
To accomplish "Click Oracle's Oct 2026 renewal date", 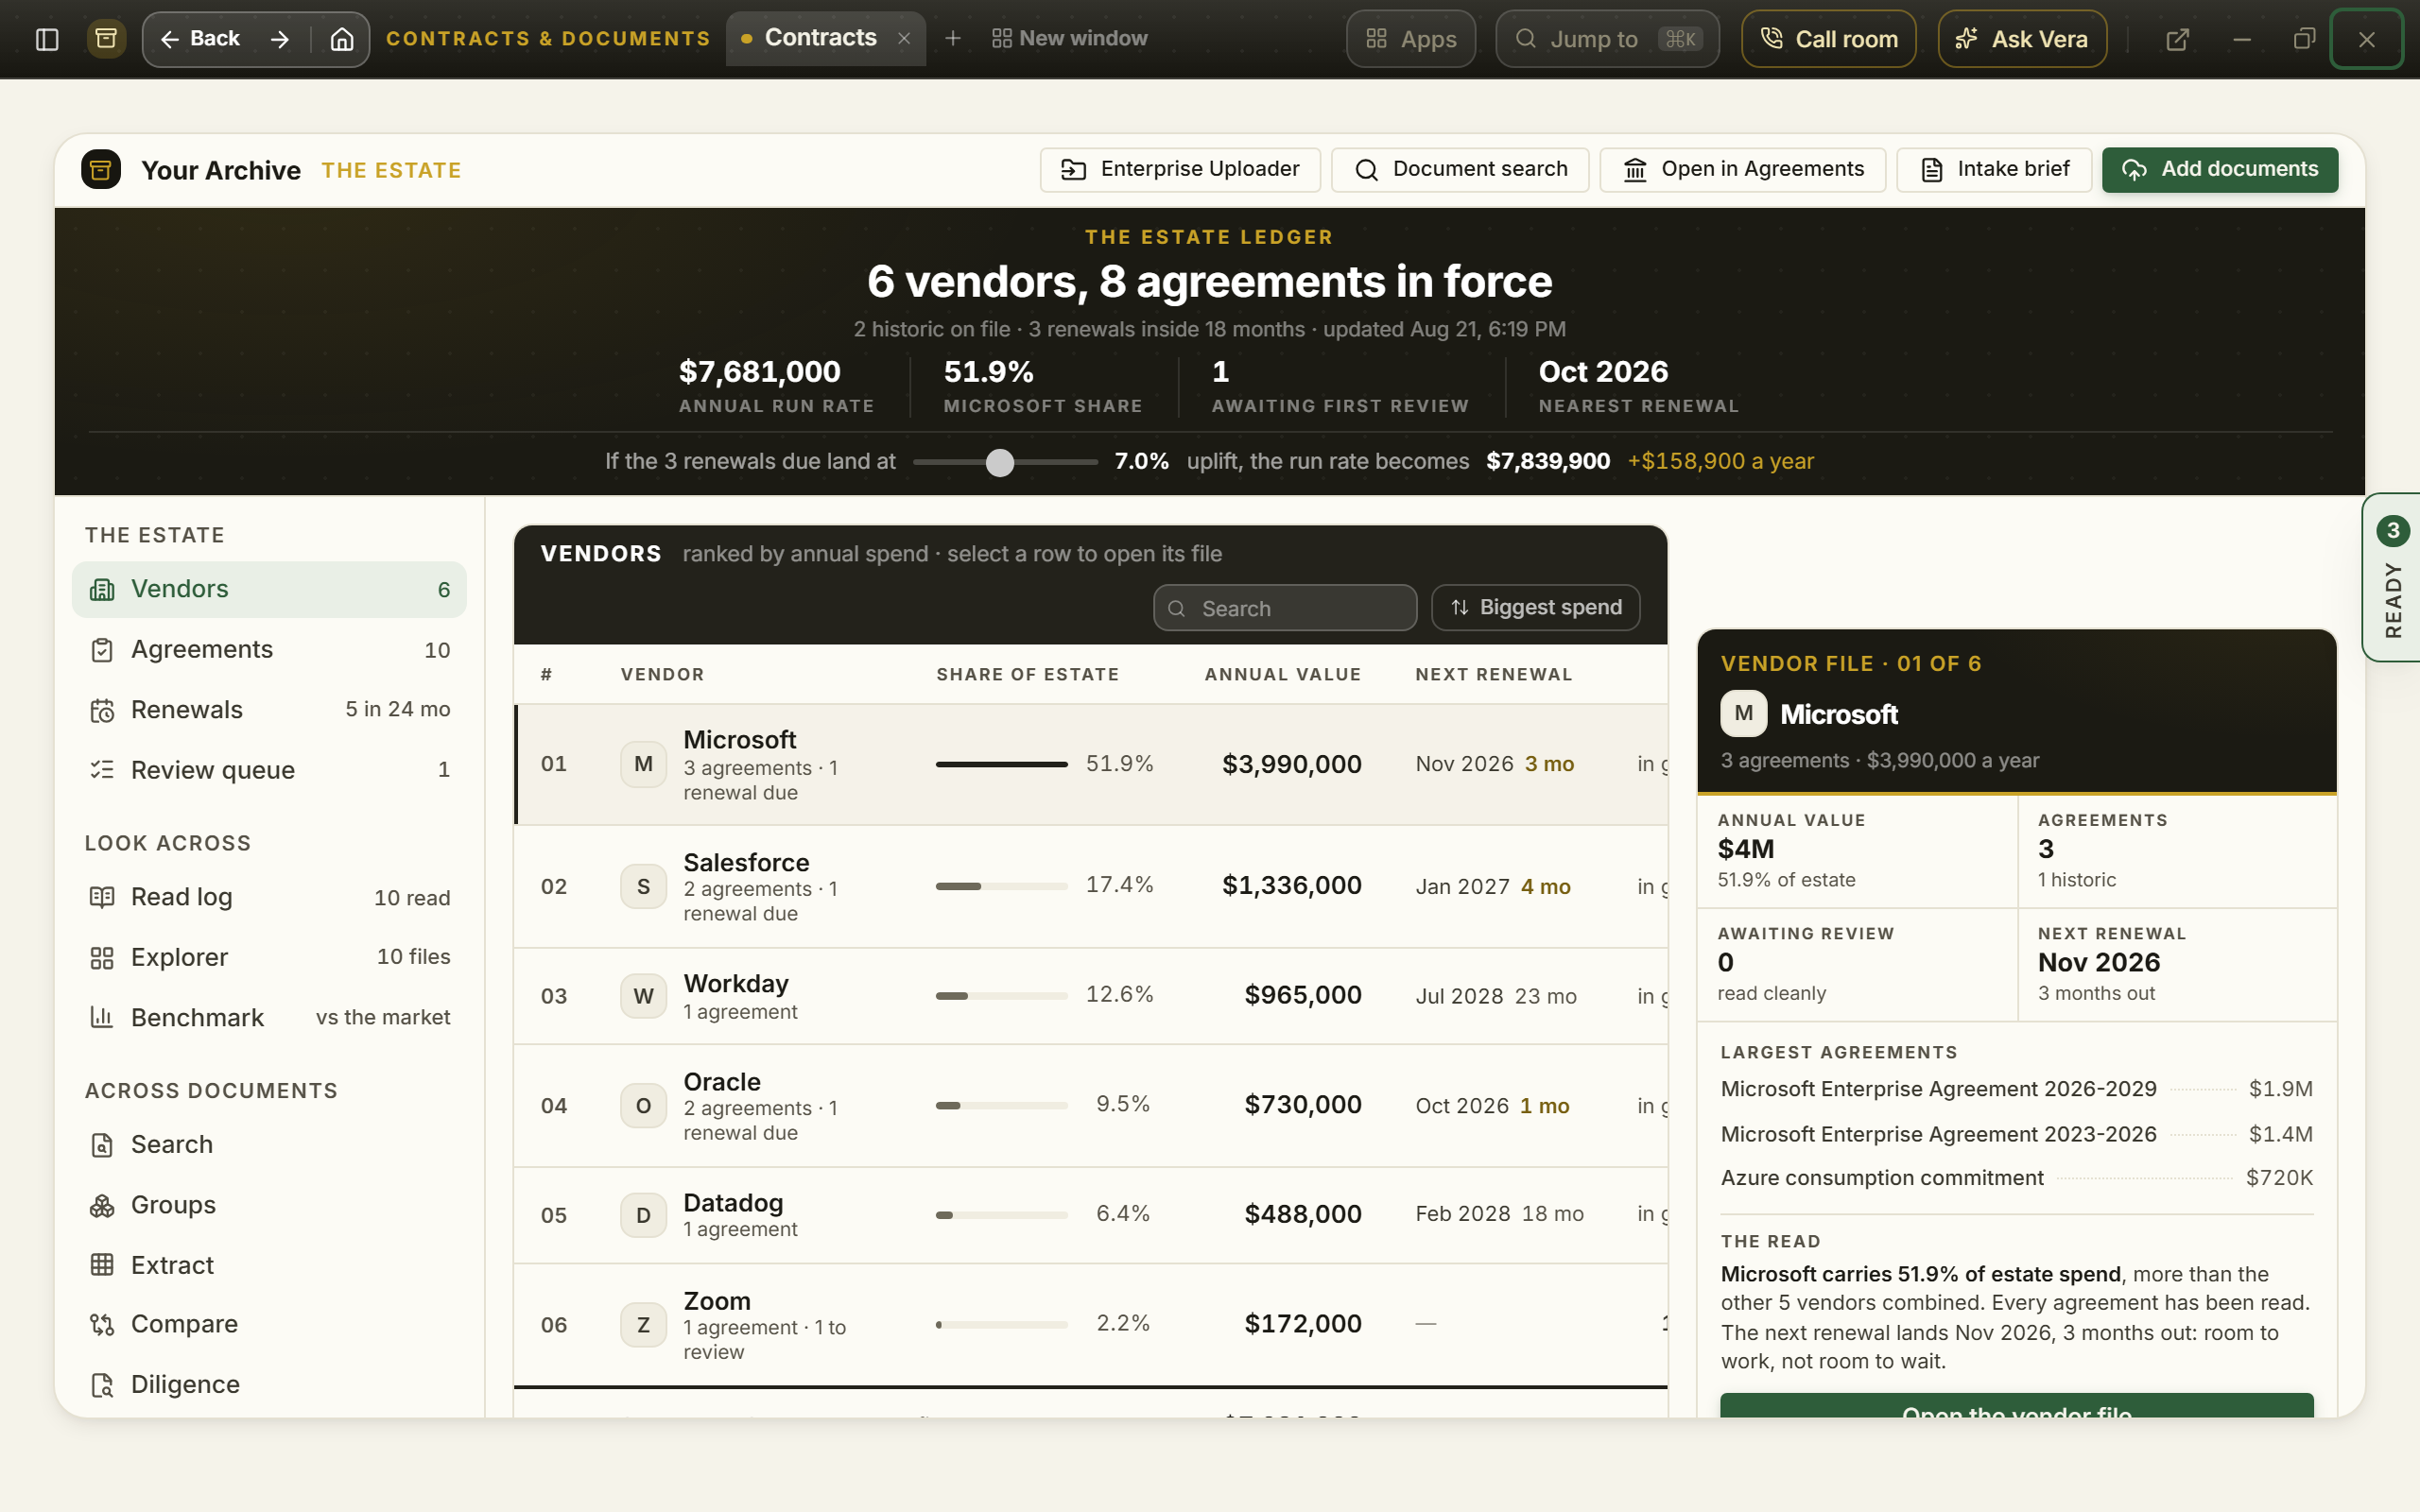I will pos(1461,1106).
